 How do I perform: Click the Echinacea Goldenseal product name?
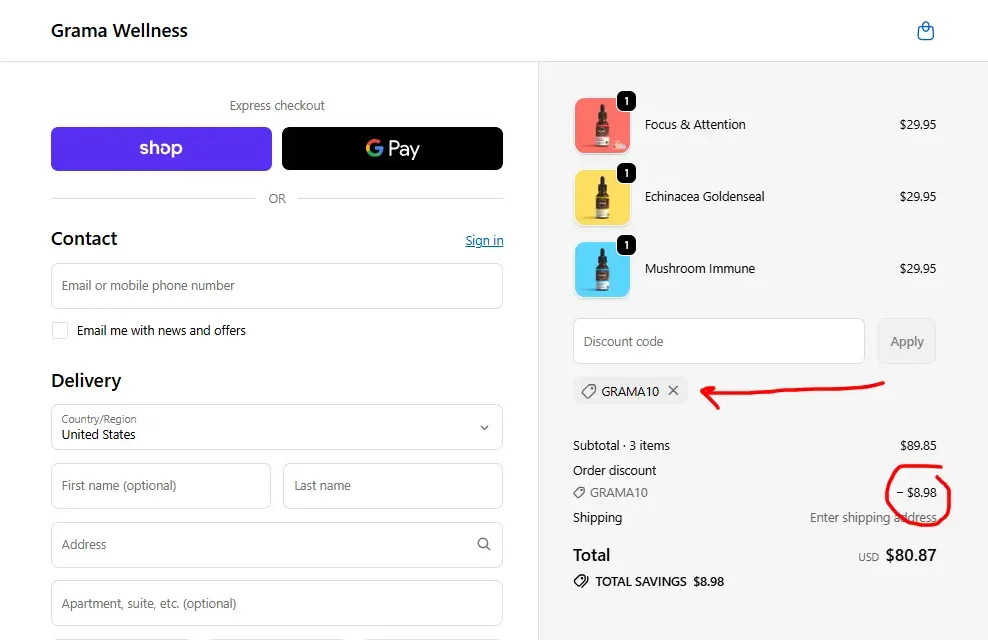tap(704, 197)
